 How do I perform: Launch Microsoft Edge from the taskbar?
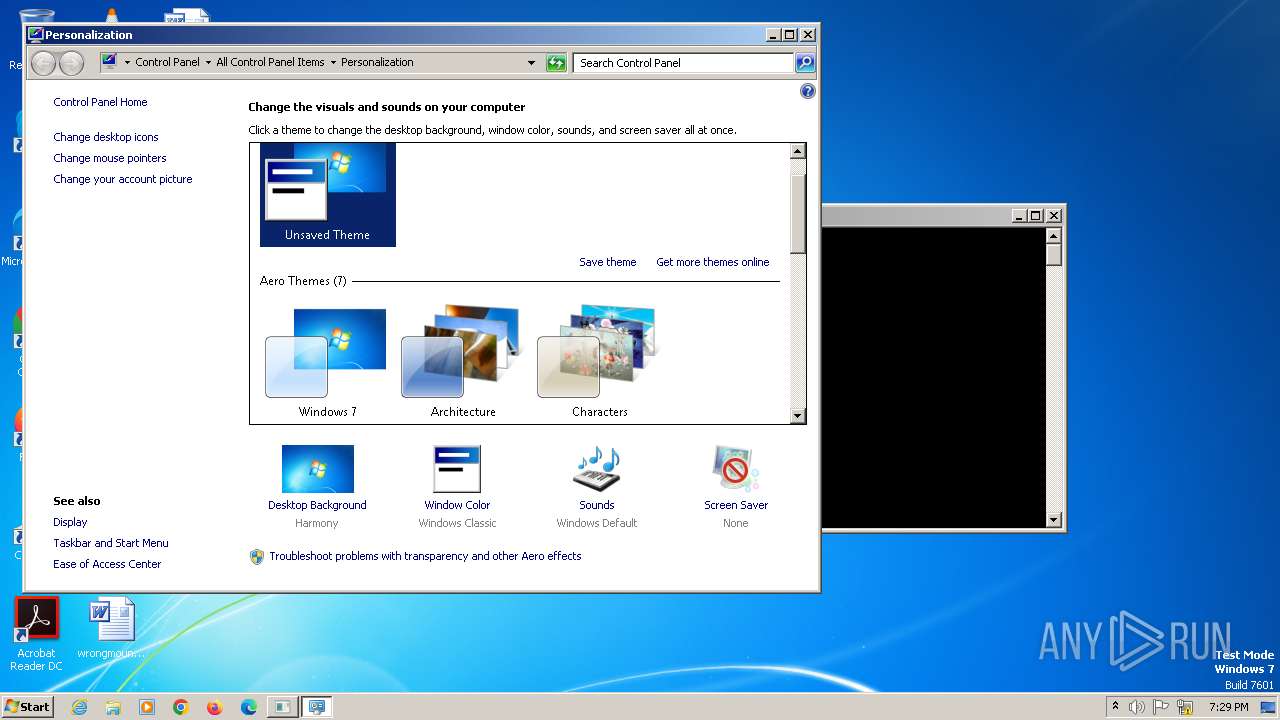(249, 707)
